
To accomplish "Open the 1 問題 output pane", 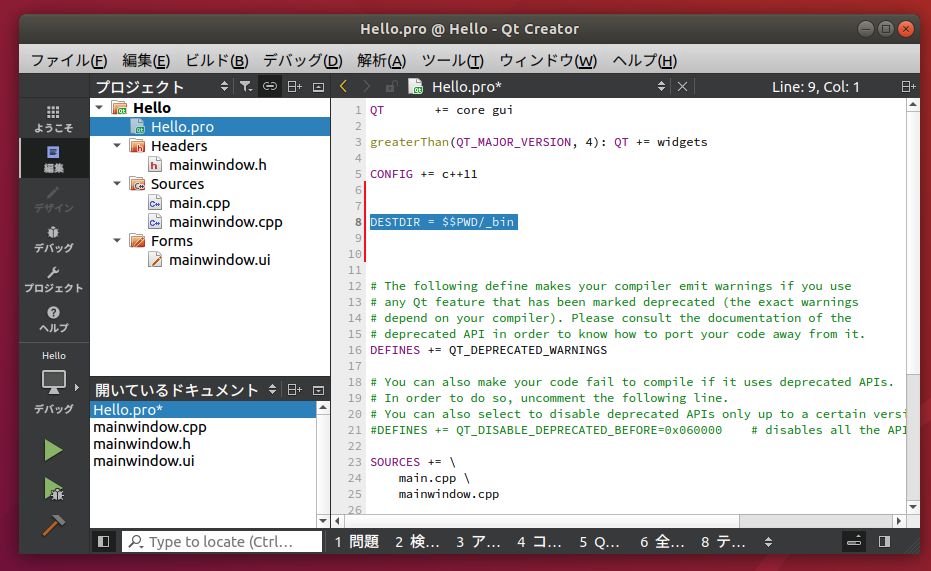I will coord(357,541).
